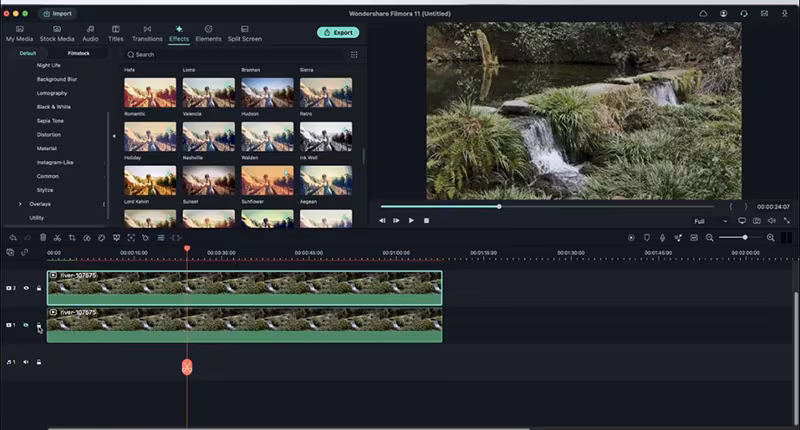This screenshot has height=430, width=800.
Task: Select the Black & White category
Action: [x=54, y=107]
